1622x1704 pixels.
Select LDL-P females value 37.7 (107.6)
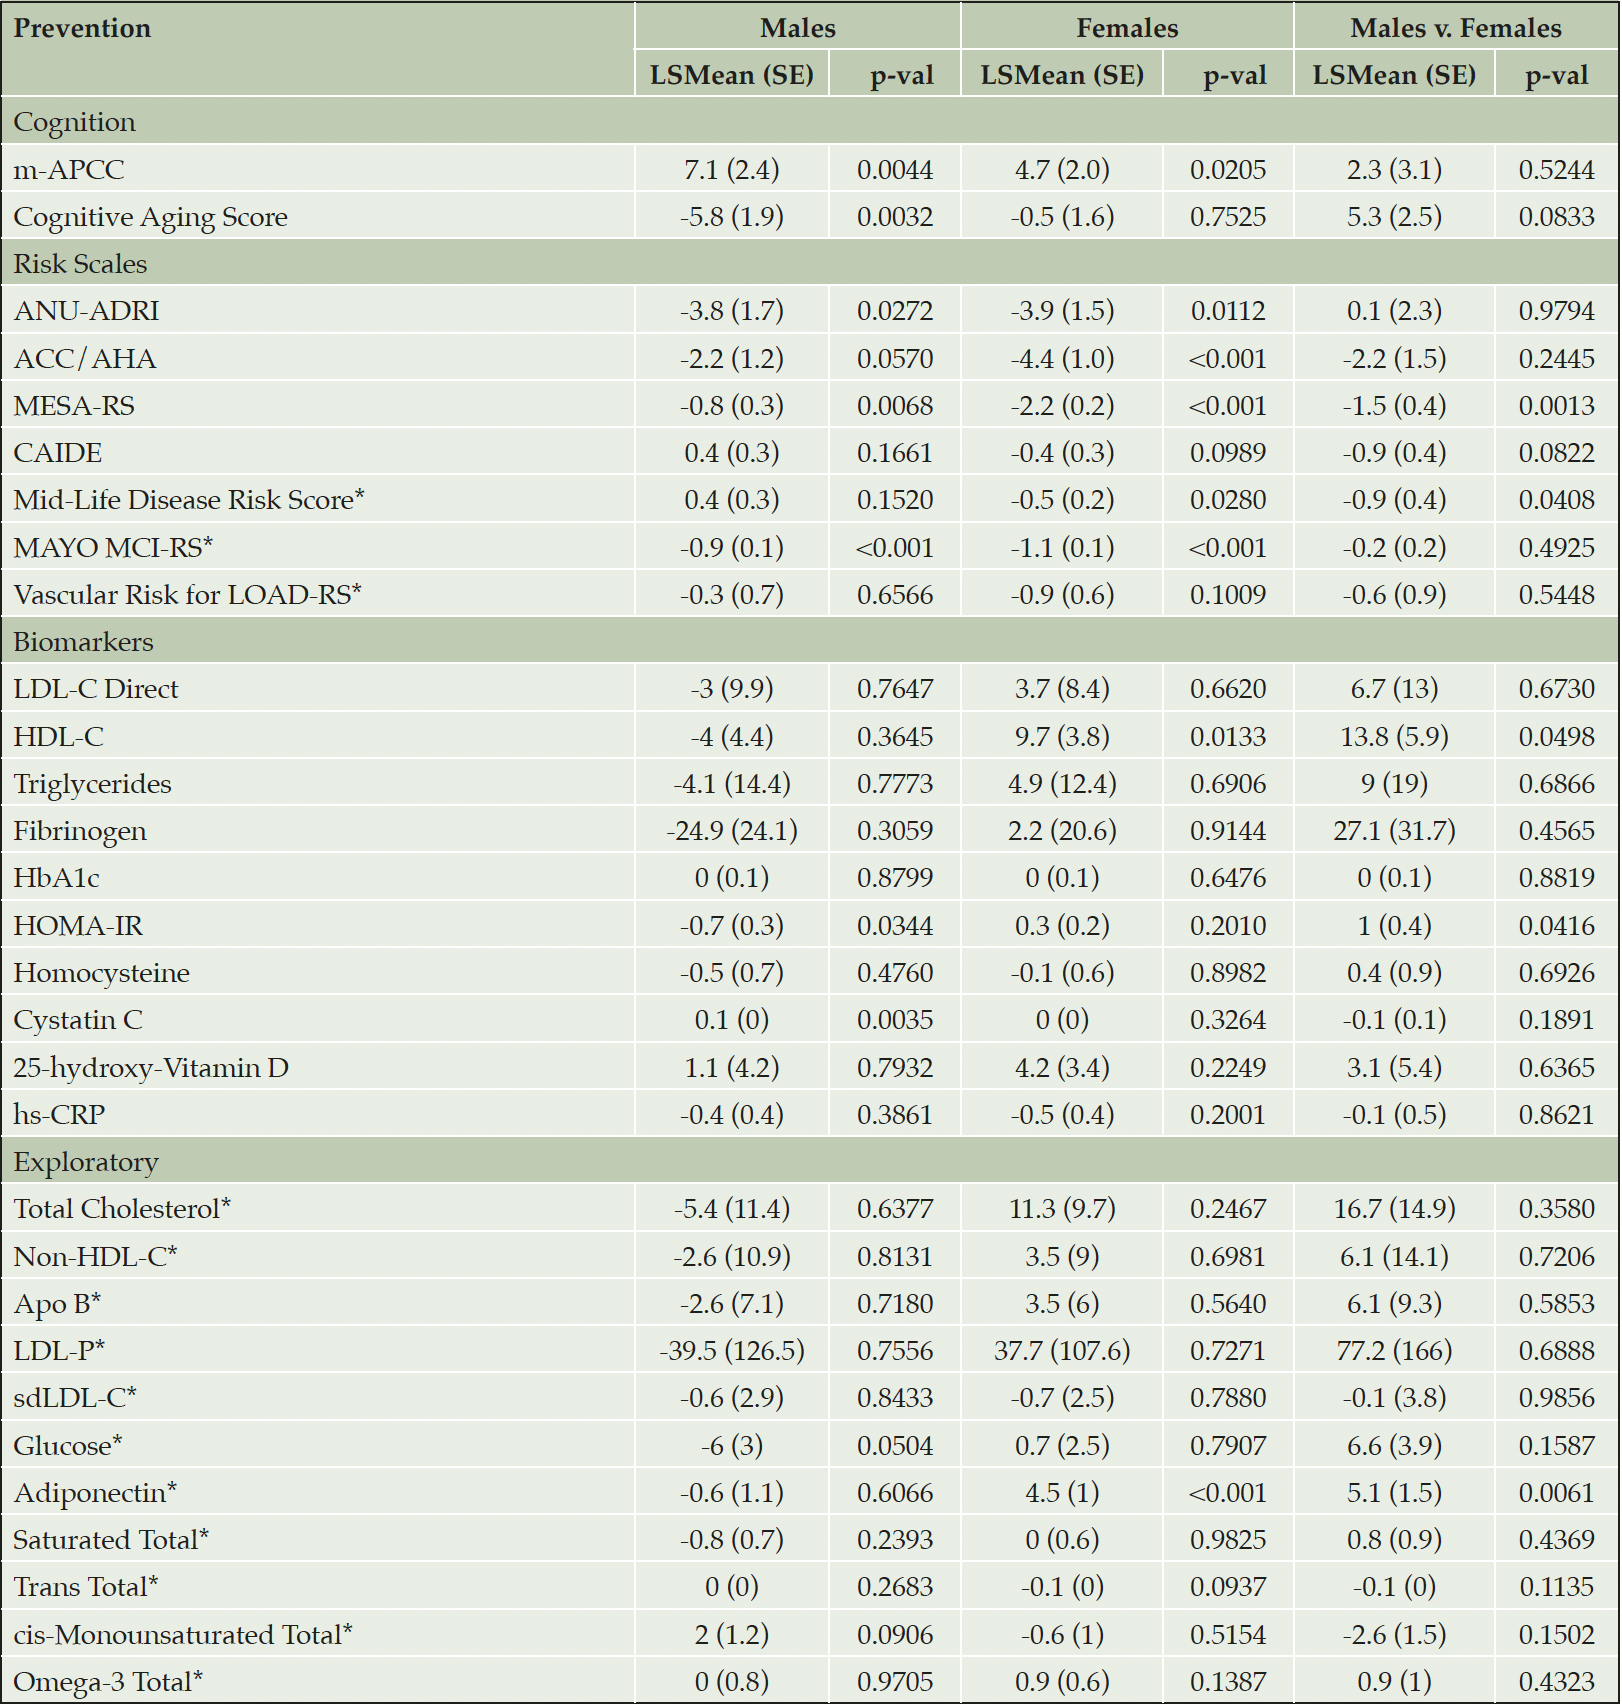coord(1062,1351)
